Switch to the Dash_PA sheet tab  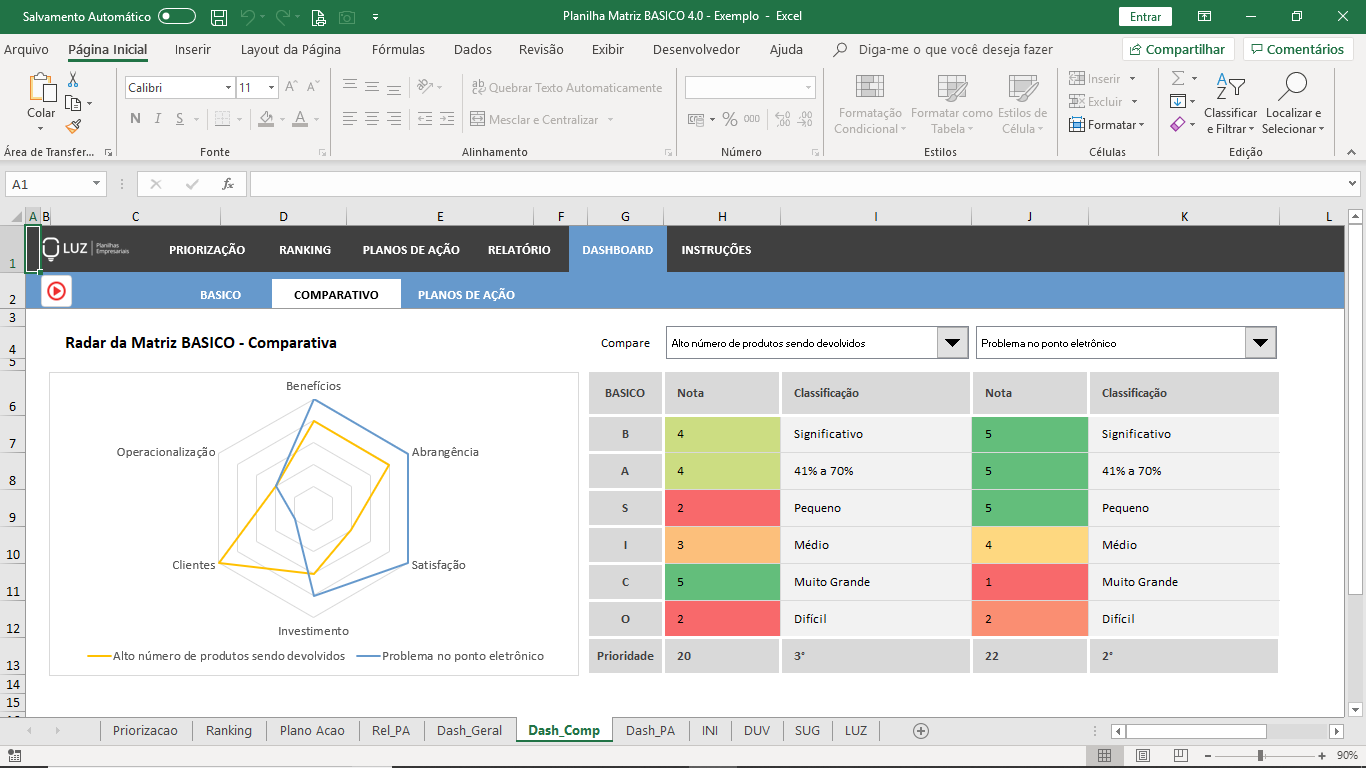point(650,731)
